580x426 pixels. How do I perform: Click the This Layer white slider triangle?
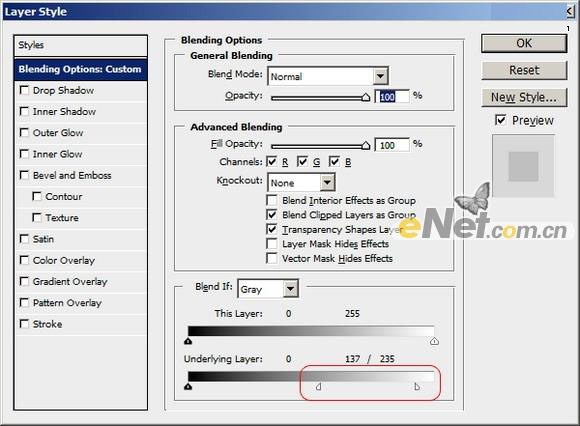(x=434, y=341)
